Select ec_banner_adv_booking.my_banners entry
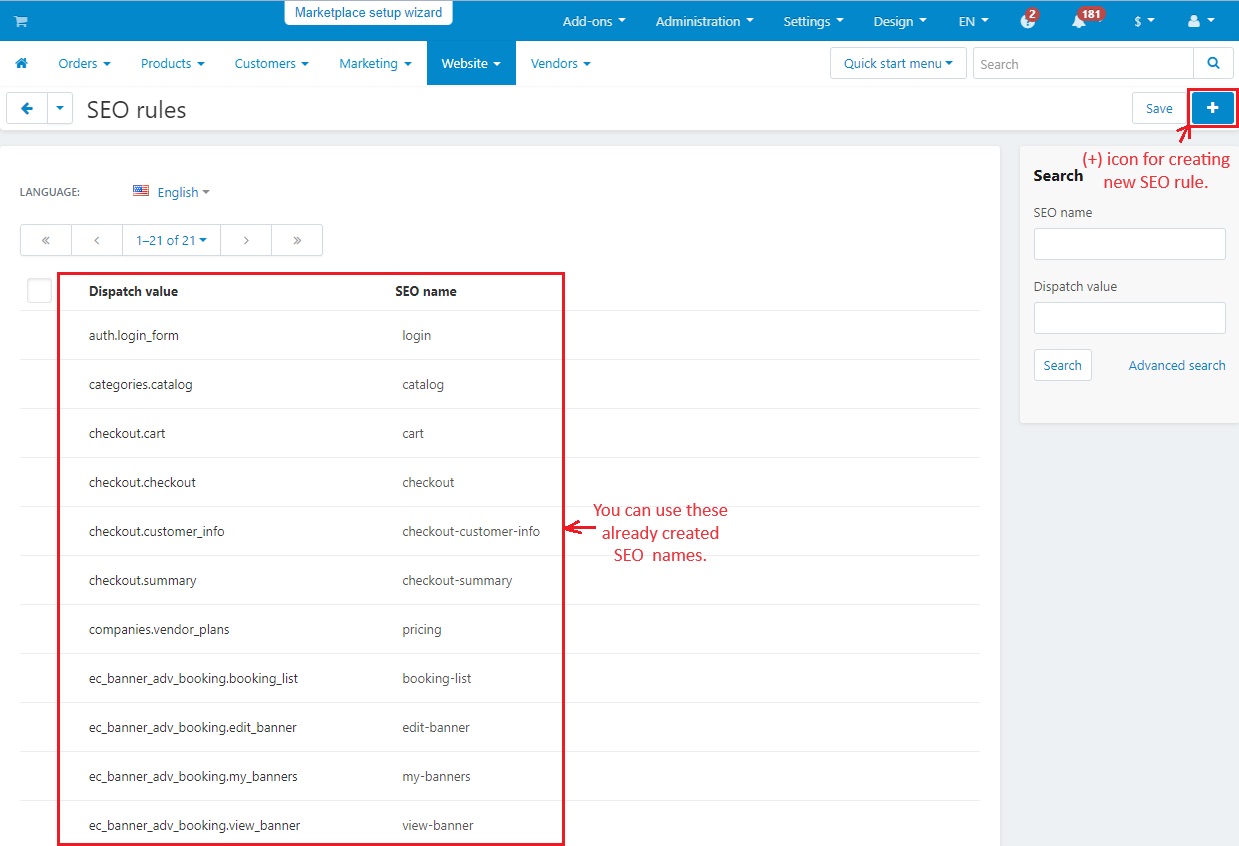 click(193, 776)
